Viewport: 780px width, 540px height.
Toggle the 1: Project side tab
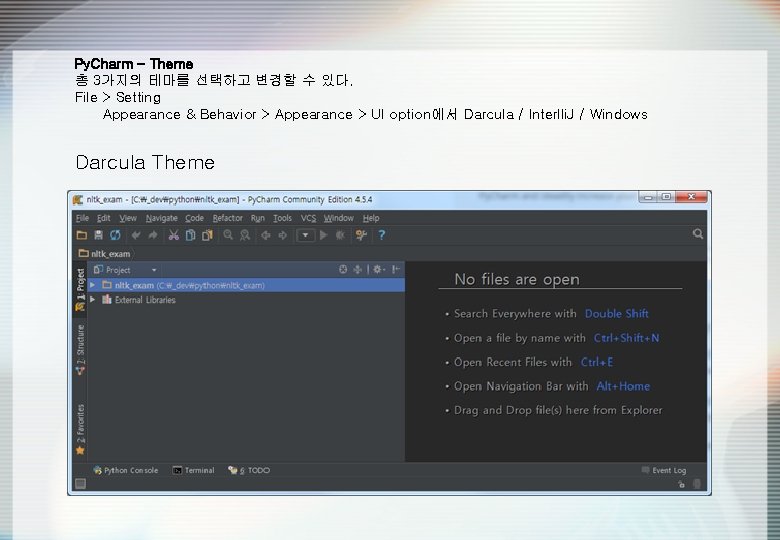(80, 289)
